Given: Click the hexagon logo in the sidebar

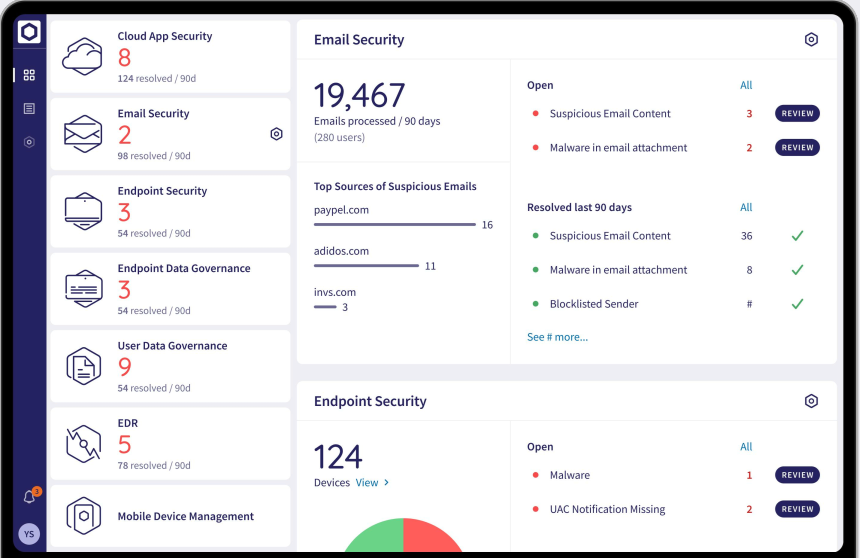Looking at the screenshot, I should [x=29, y=32].
